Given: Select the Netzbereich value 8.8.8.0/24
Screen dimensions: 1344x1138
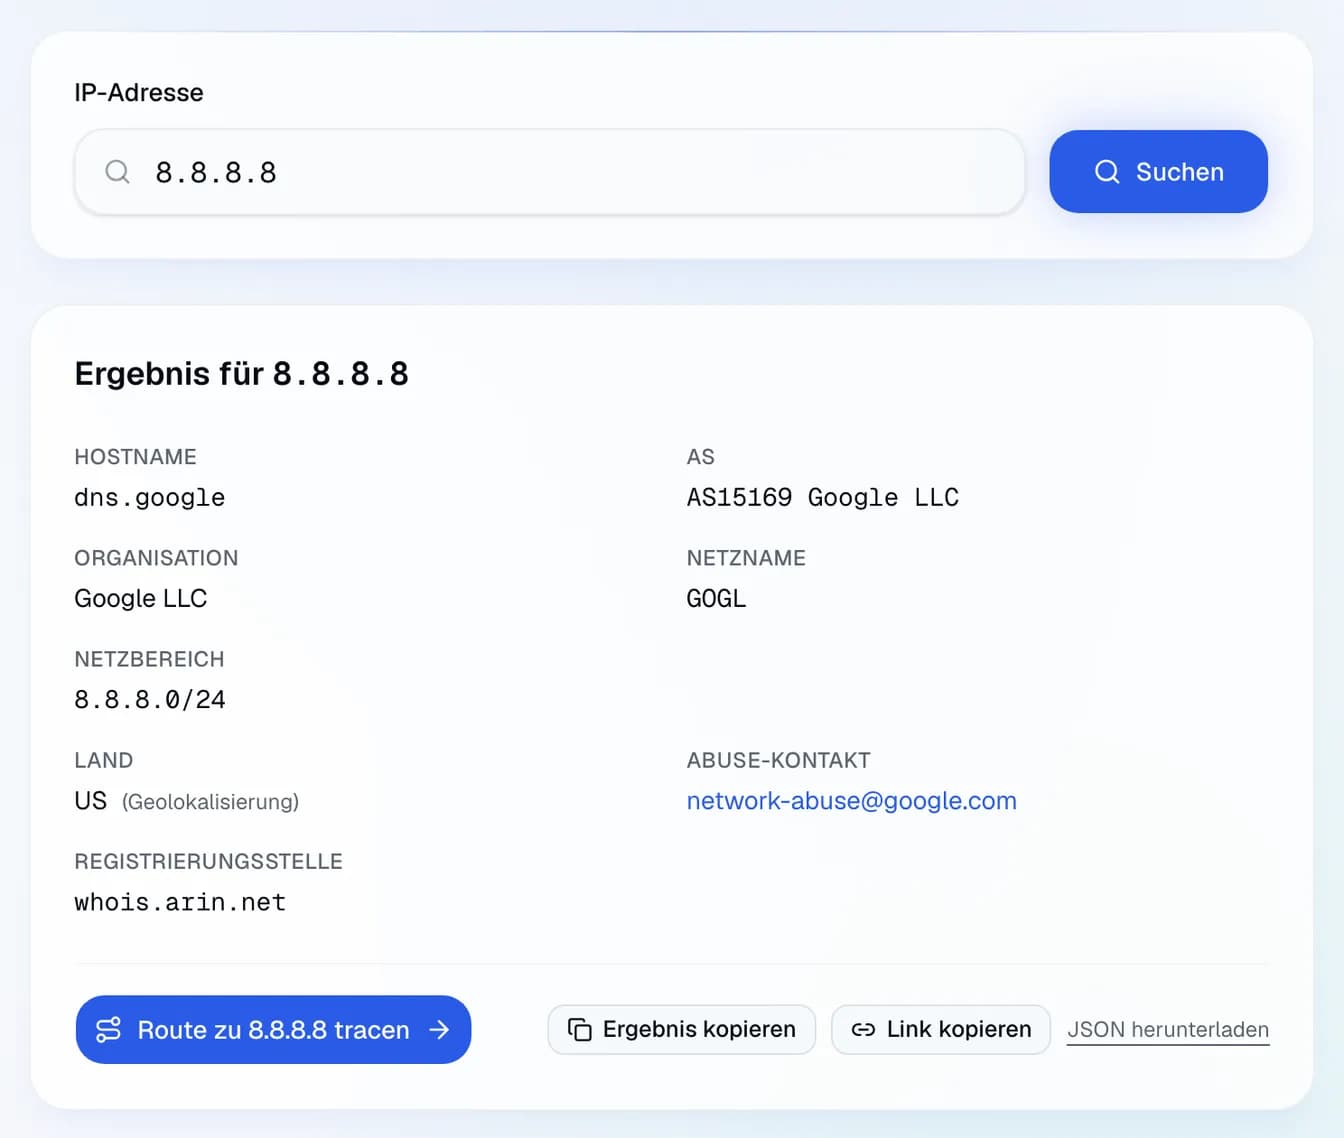Looking at the screenshot, I should (x=150, y=700).
